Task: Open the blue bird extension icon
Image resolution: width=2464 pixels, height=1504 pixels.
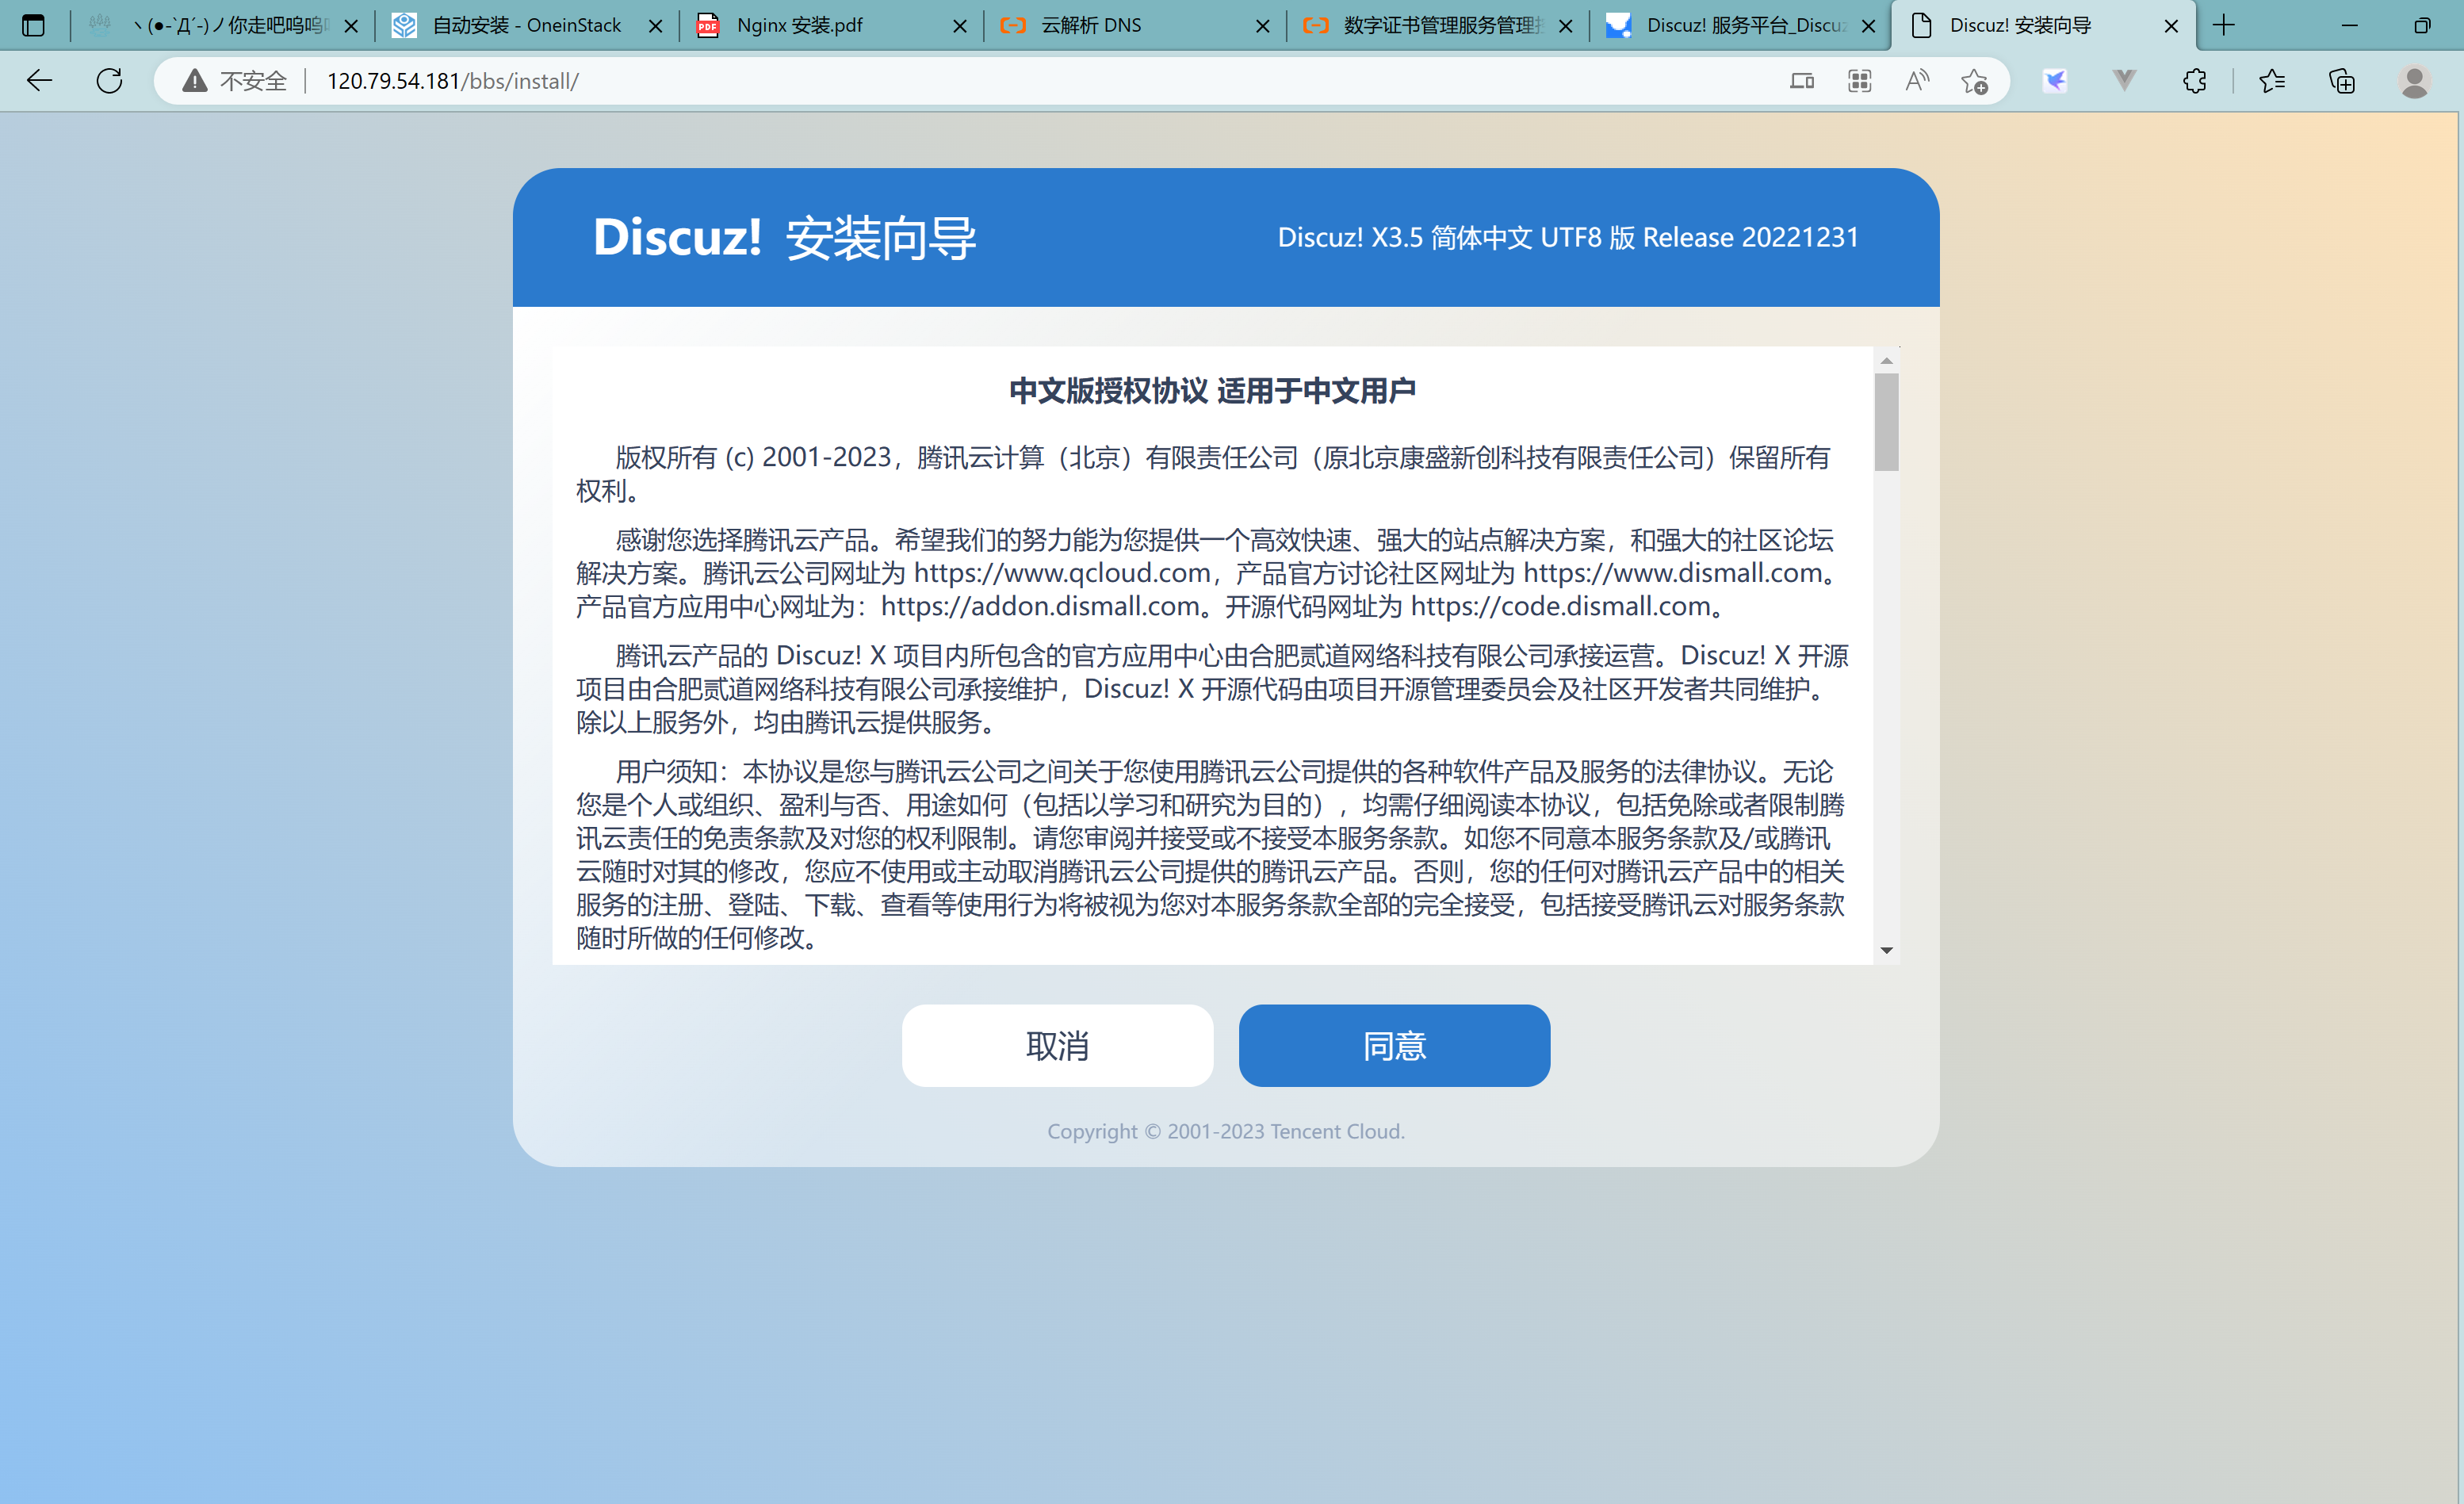Action: [x=2055, y=81]
